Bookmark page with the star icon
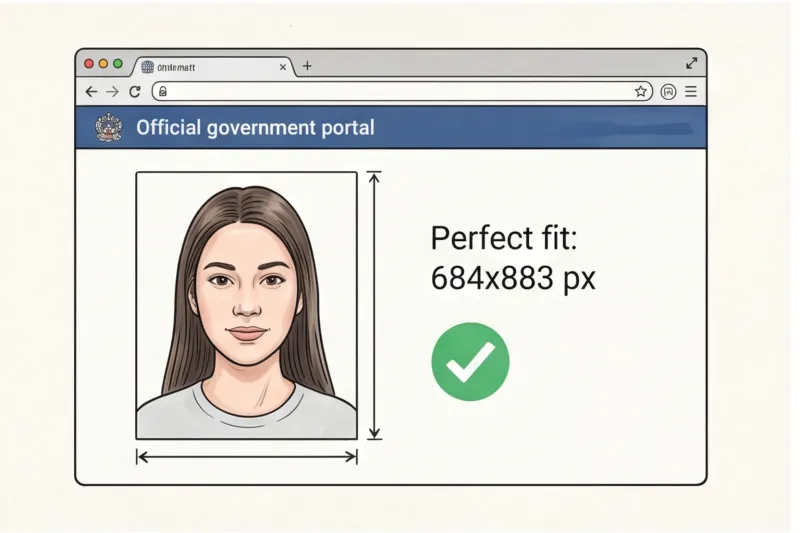This screenshot has height=533, width=800. coord(641,91)
